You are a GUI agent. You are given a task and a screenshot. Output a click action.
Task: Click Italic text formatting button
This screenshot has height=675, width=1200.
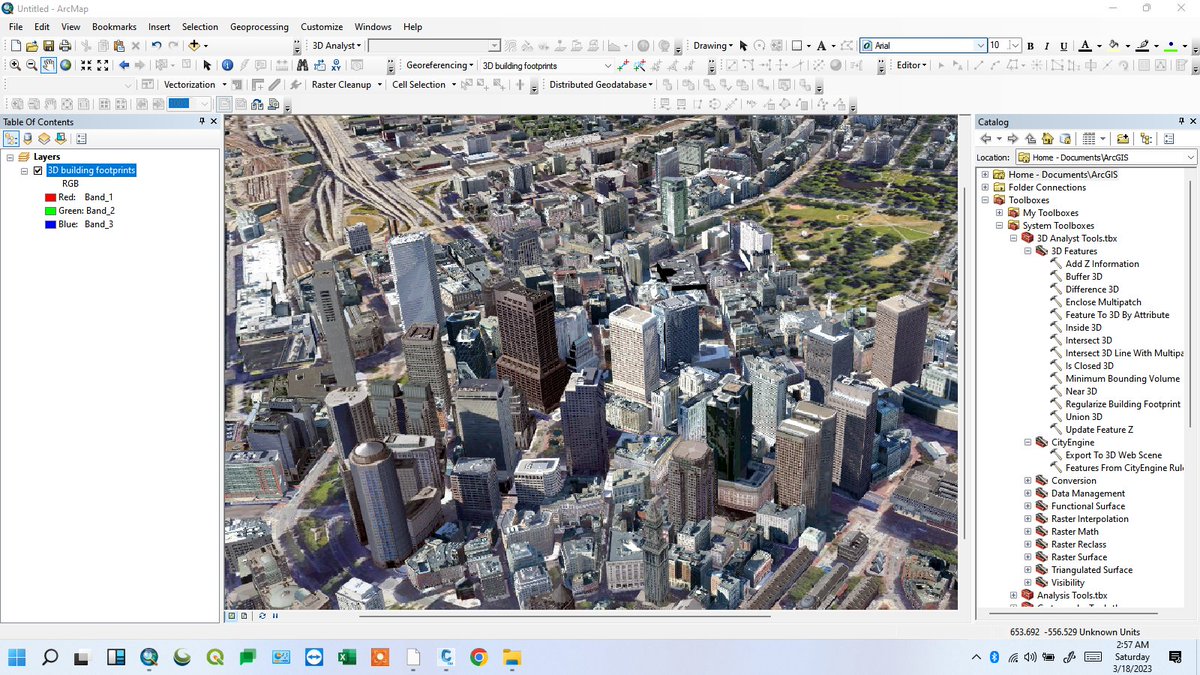point(1046,46)
